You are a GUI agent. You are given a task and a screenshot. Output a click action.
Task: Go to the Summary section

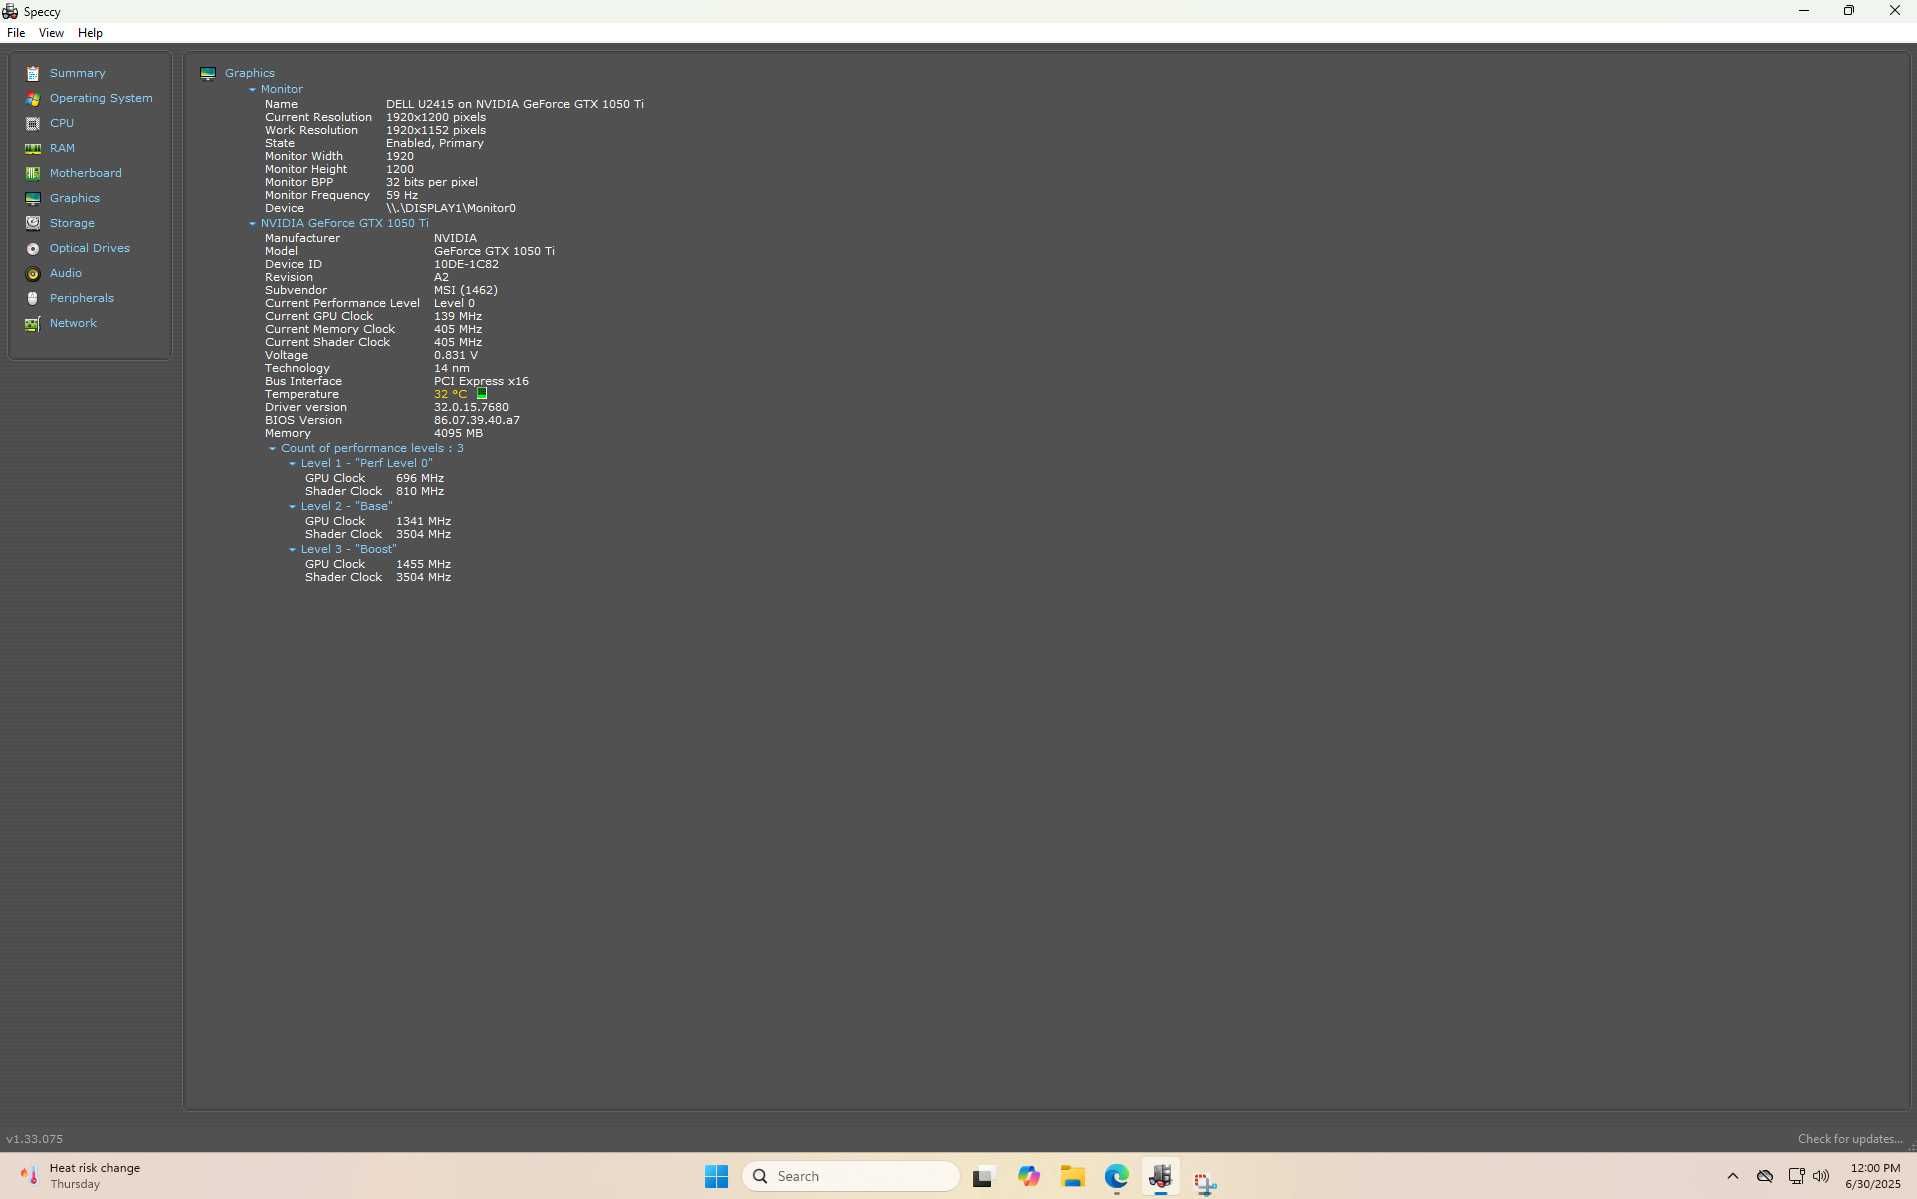pos(78,73)
